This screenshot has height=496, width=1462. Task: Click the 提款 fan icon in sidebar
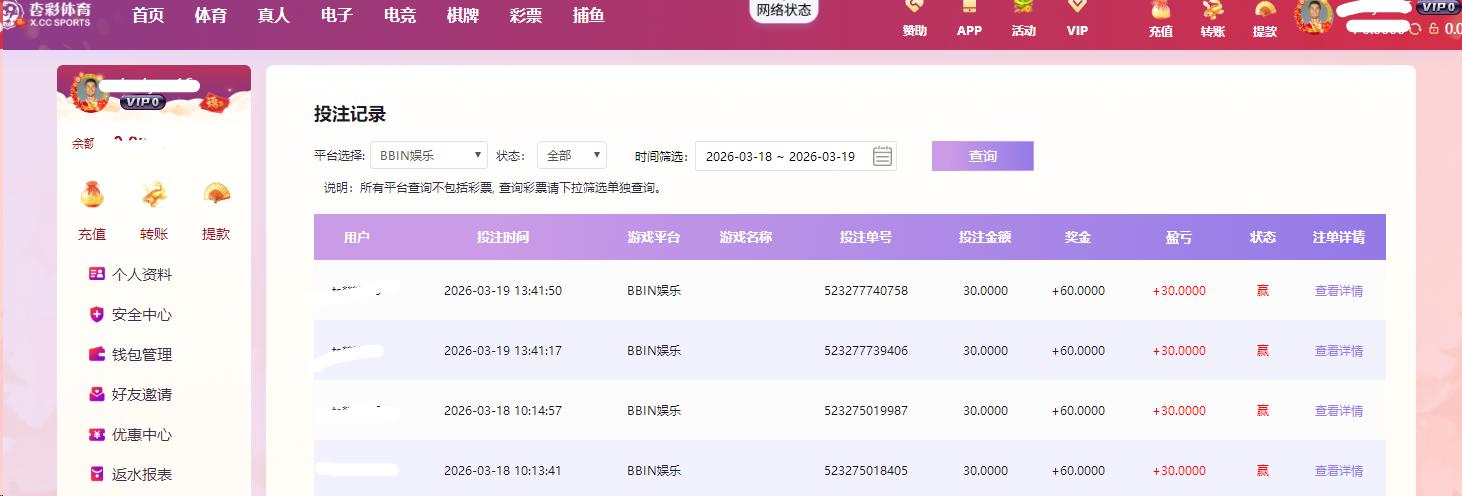216,196
